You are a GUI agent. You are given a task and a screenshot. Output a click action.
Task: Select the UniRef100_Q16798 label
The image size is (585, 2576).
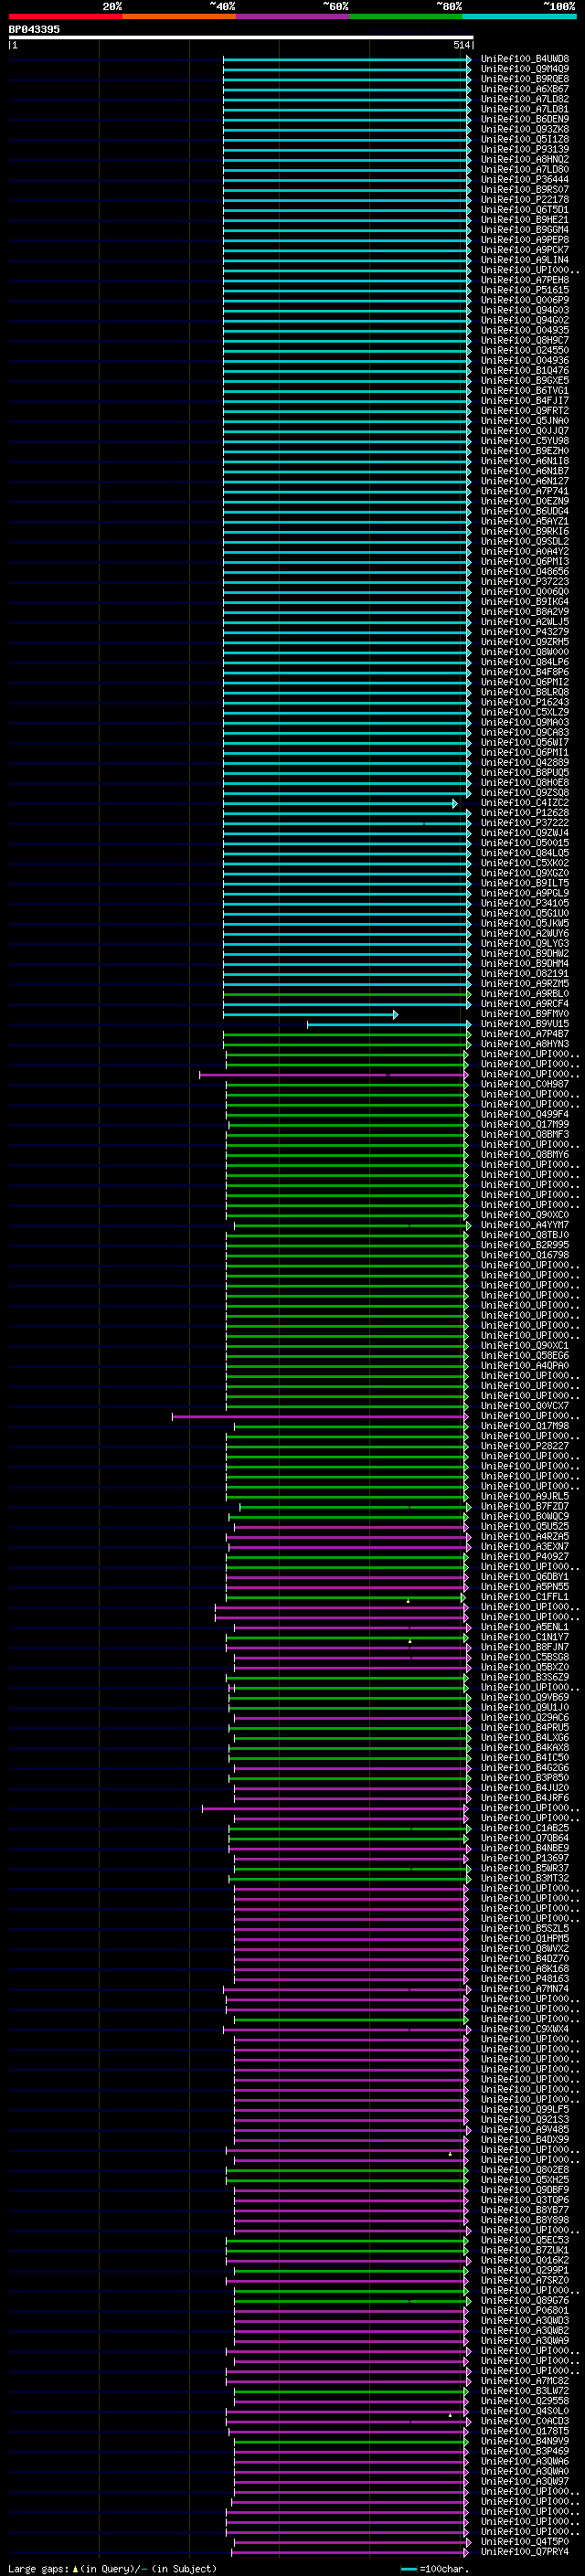(525, 1255)
